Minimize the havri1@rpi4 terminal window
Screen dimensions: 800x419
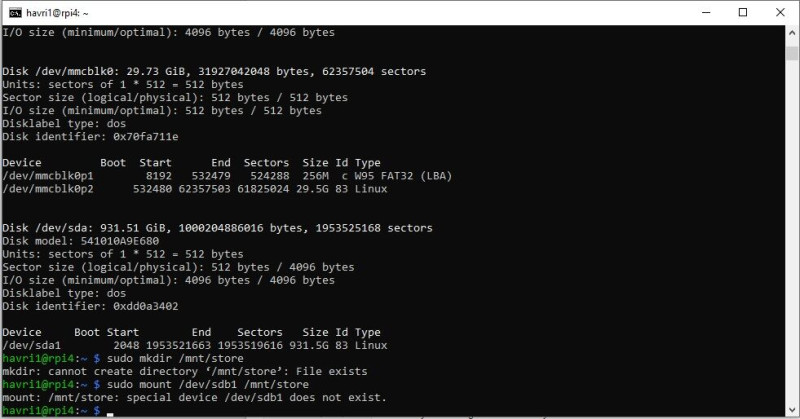coord(706,13)
